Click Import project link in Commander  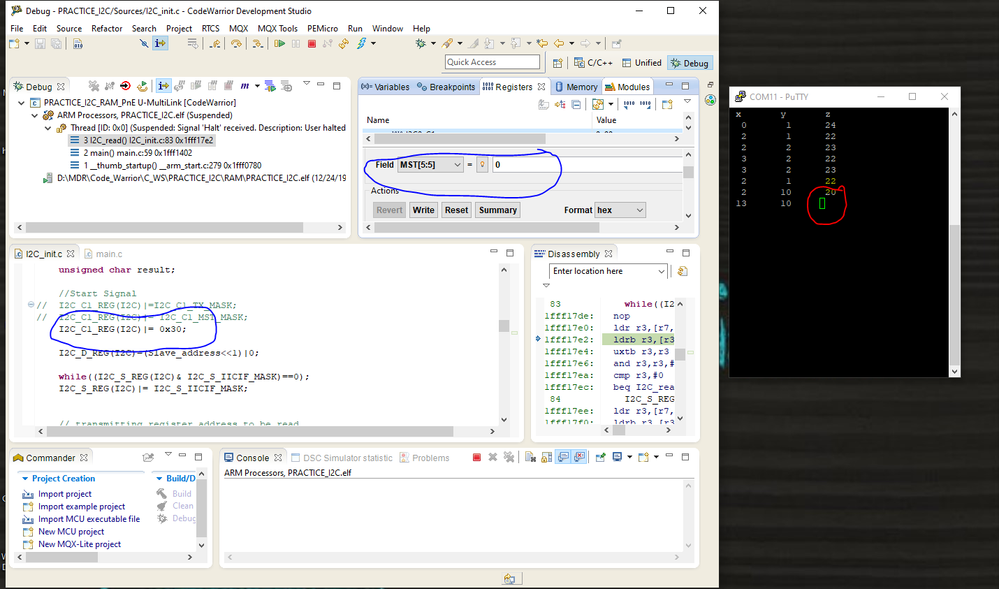(x=64, y=494)
